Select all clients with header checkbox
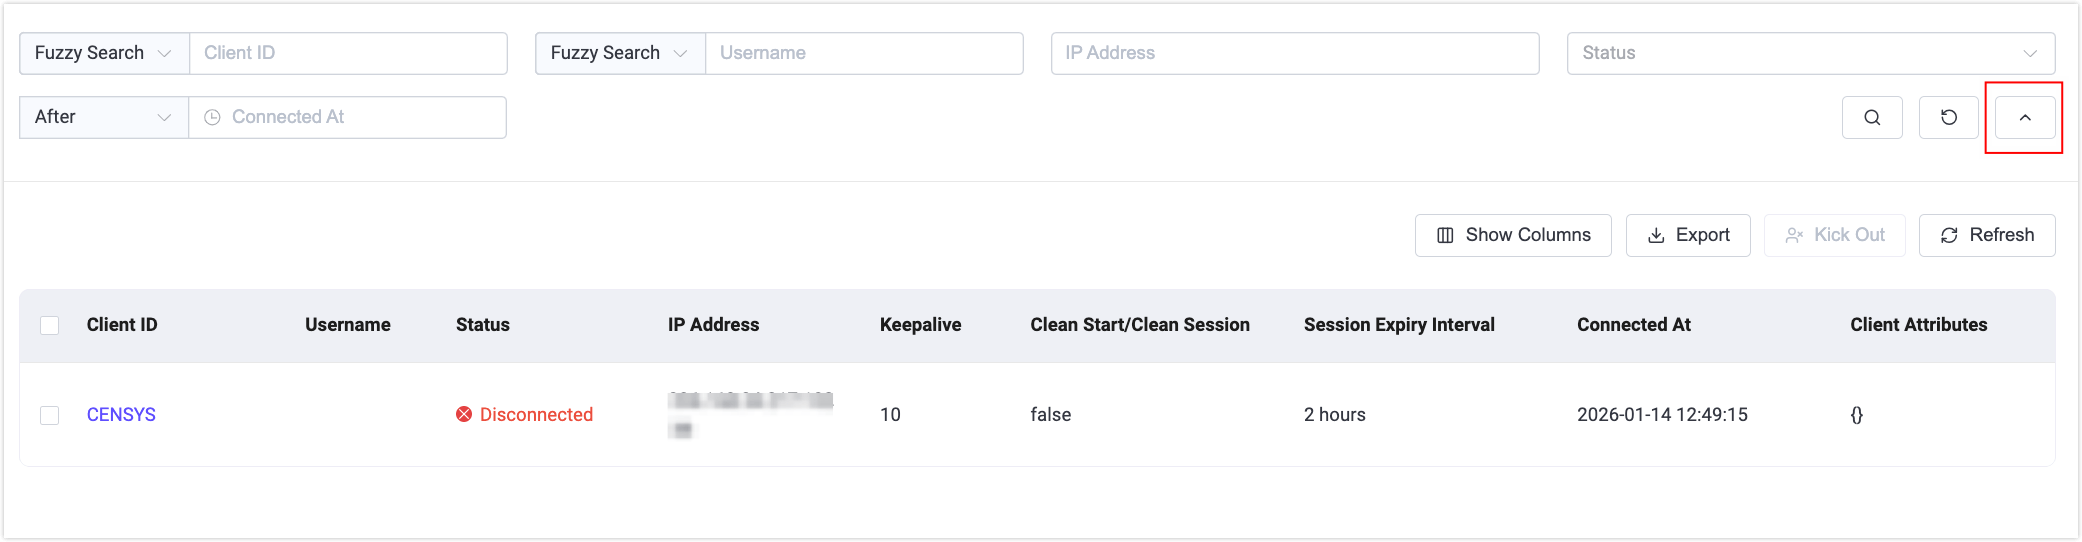 50,325
